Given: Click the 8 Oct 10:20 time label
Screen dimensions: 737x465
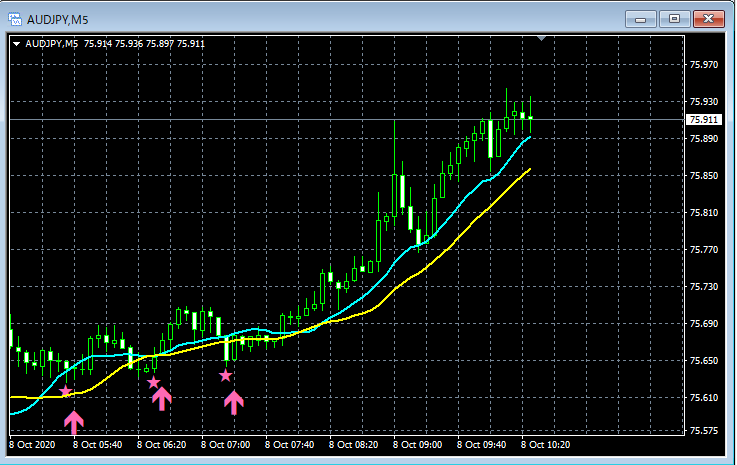Looking at the screenshot, I should pyautogui.click(x=545, y=444).
